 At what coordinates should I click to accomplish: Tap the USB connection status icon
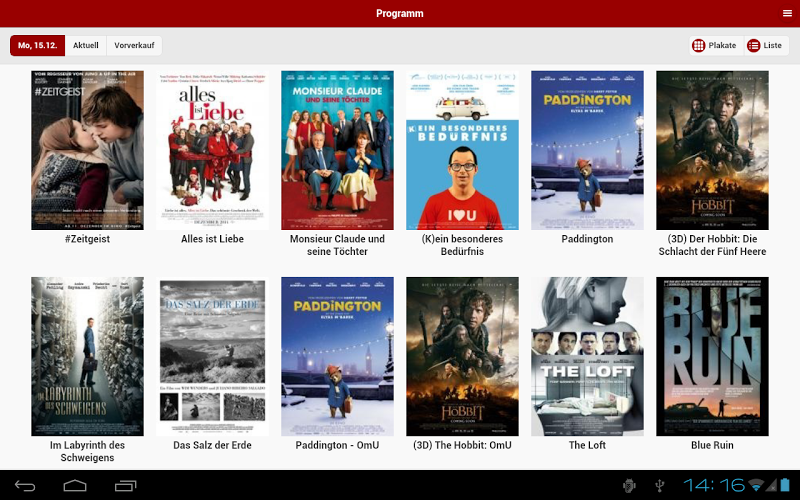[659, 485]
